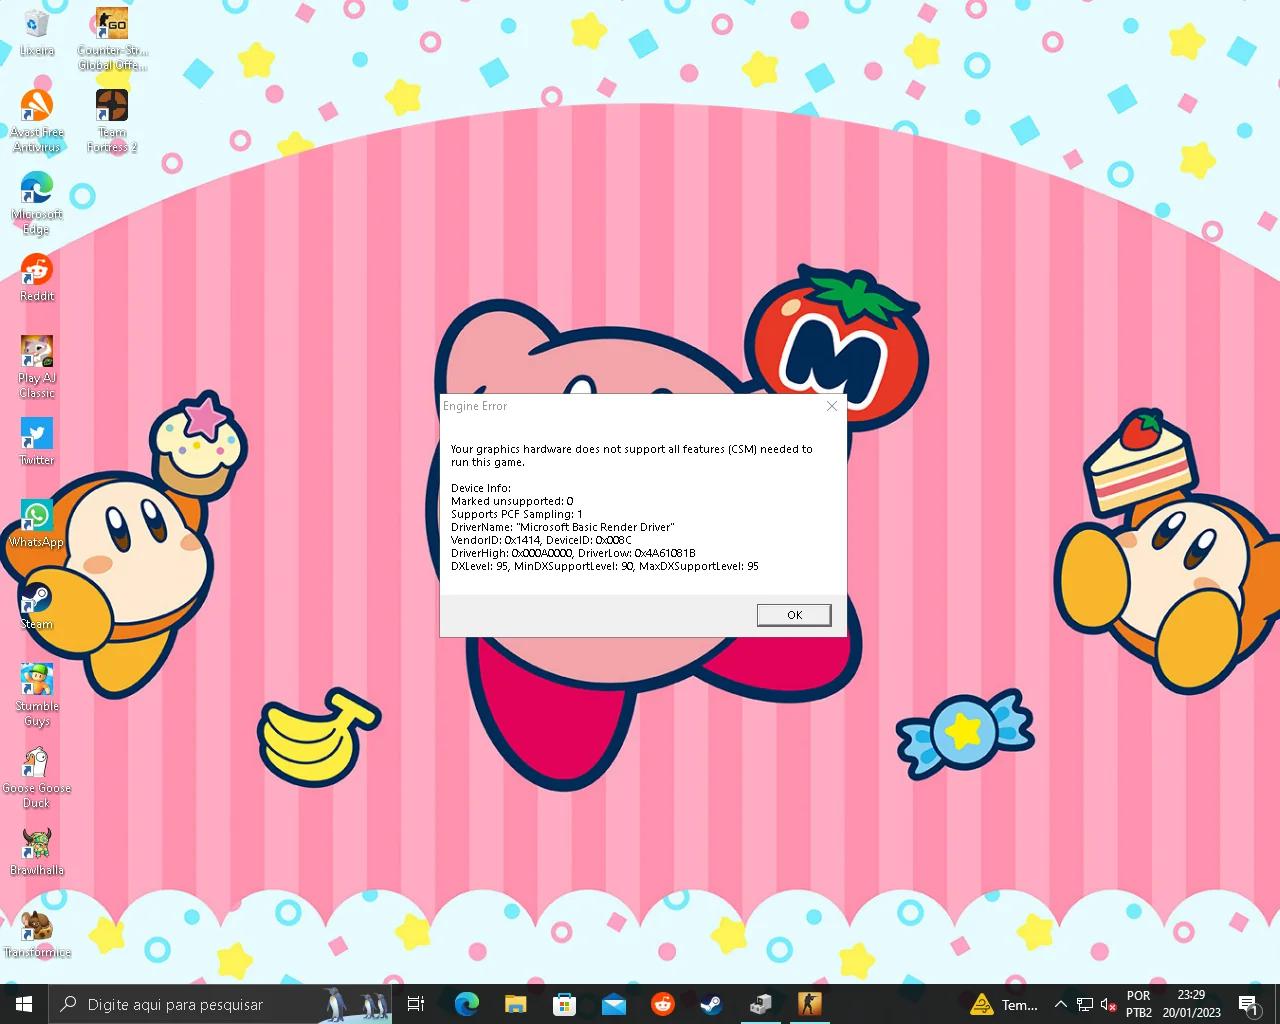Show hidden system tray icons
The height and width of the screenshot is (1024, 1280).
coord(1060,1004)
